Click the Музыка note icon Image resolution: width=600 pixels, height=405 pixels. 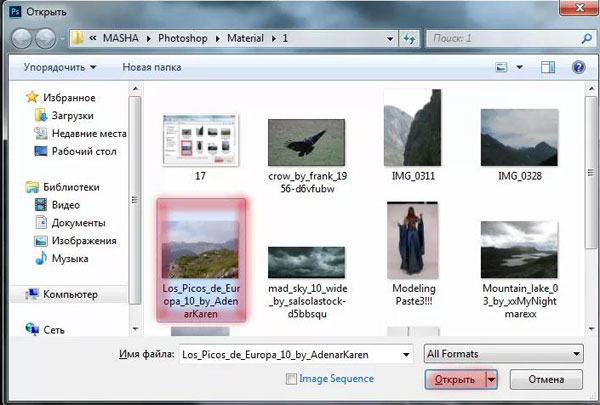pyautogui.click(x=41, y=258)
